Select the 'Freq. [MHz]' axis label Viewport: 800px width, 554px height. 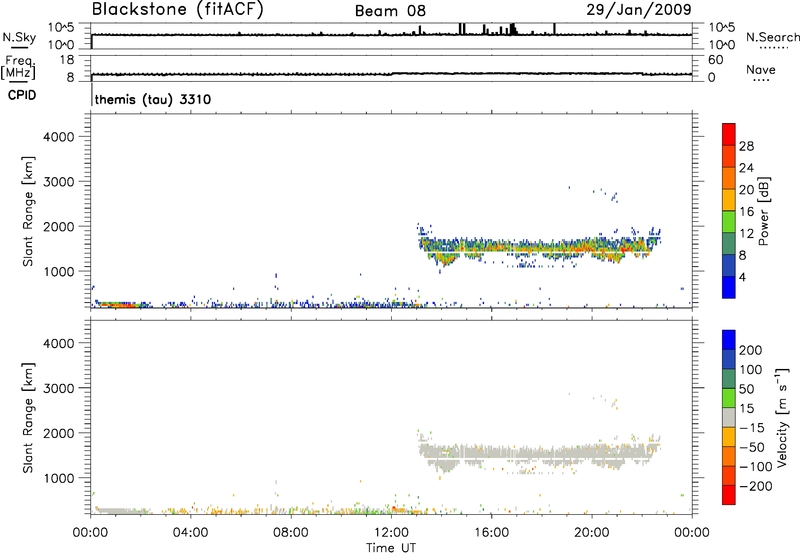[18, 67]
